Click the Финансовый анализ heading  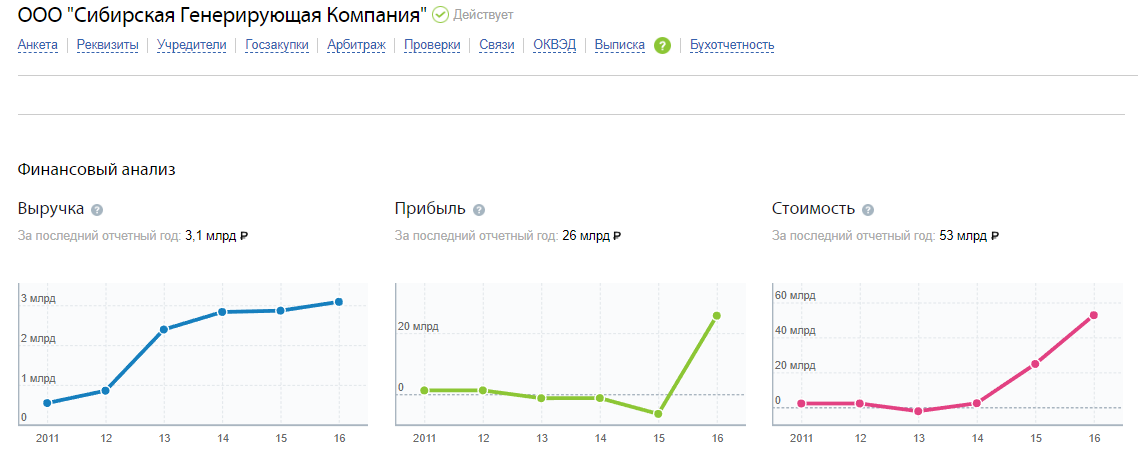click(x=97, y=171)
